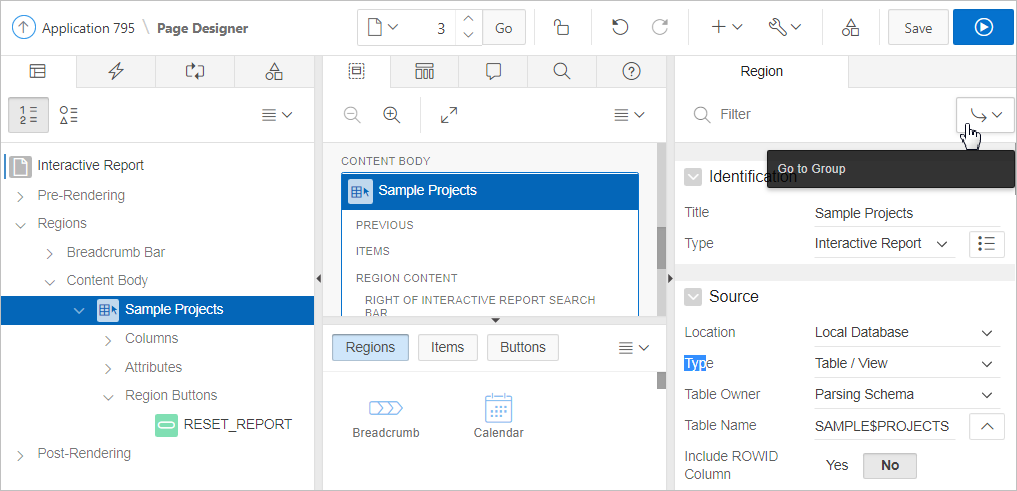The image size is (1017, 491).
Task: Open the Shared Components icon in toolbar
Action: 849,28
